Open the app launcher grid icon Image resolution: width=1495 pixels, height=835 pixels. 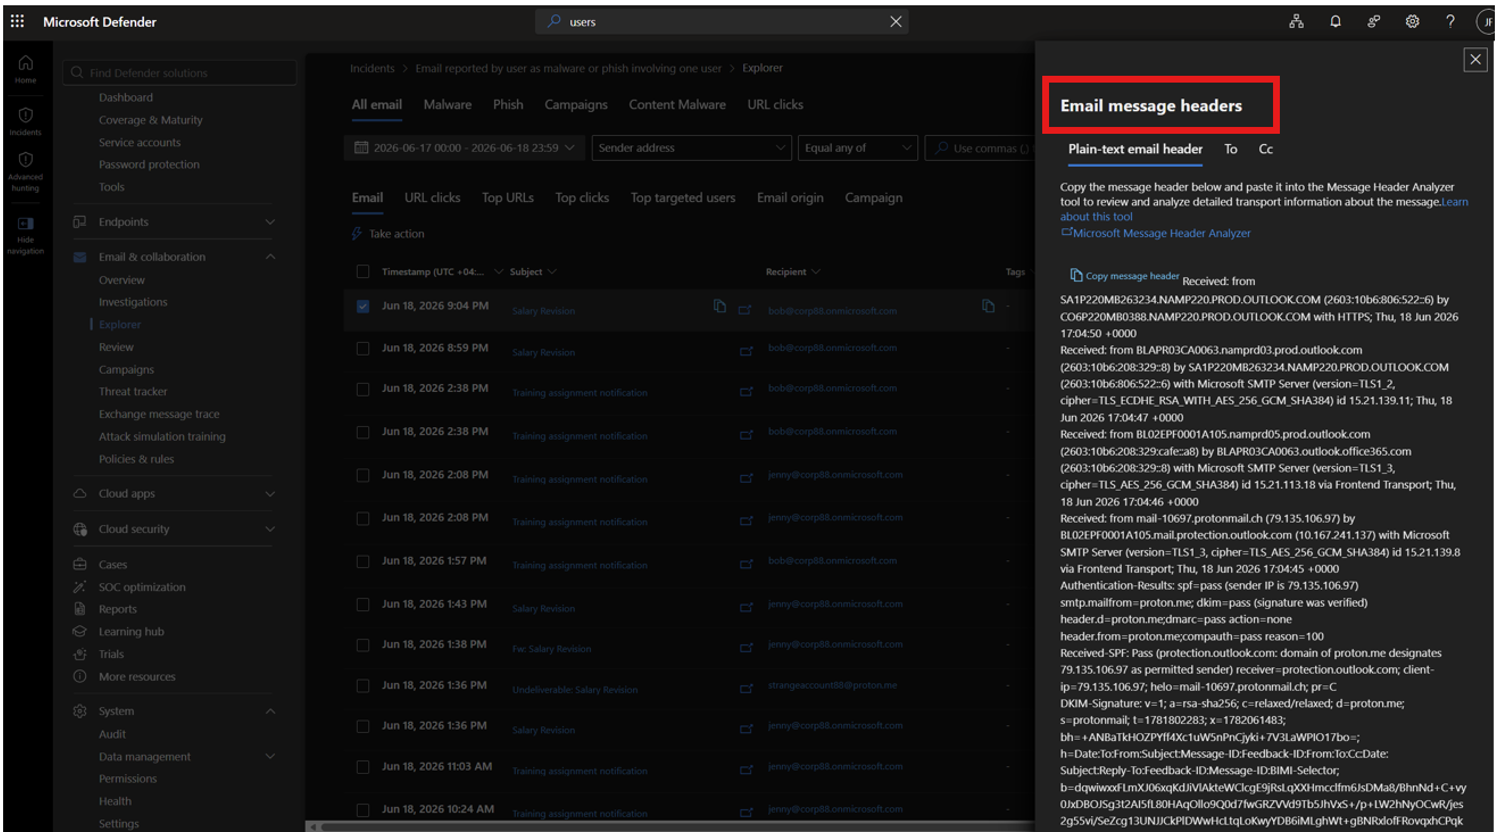[17, 21]
